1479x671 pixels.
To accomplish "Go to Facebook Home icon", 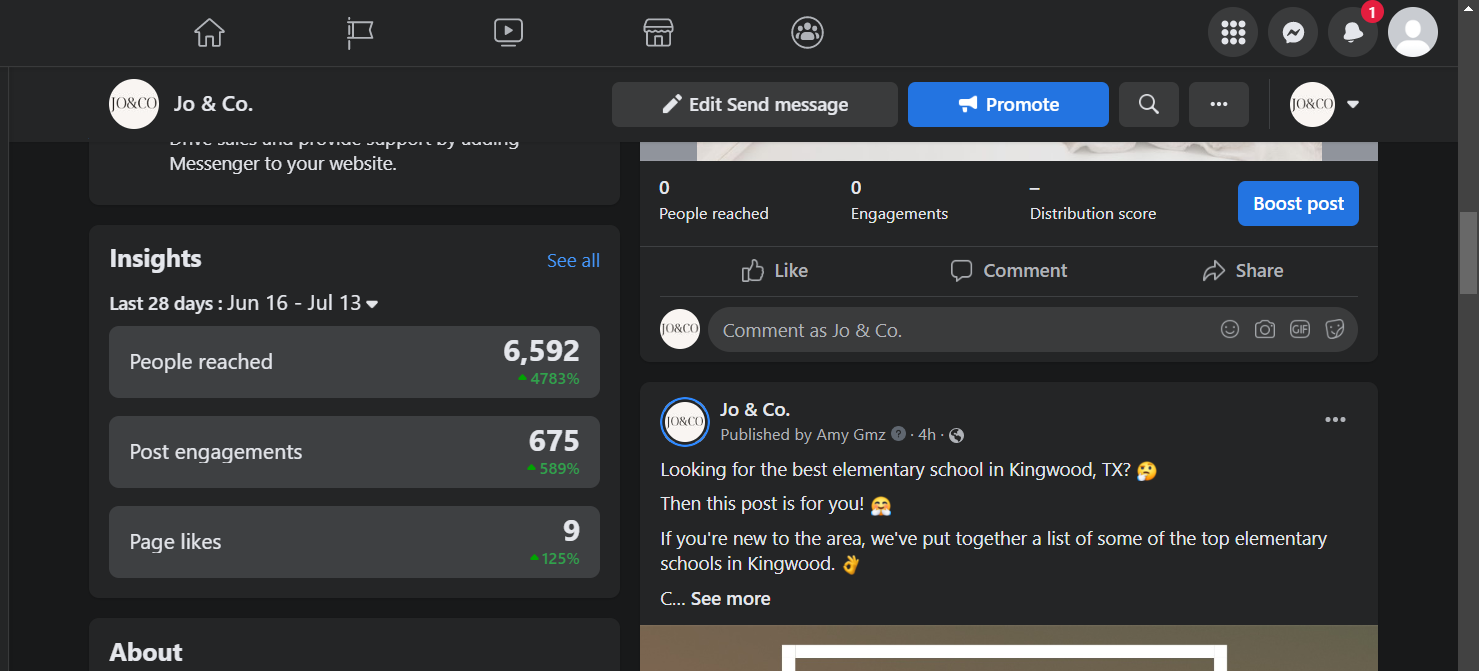I will (209, 33).
